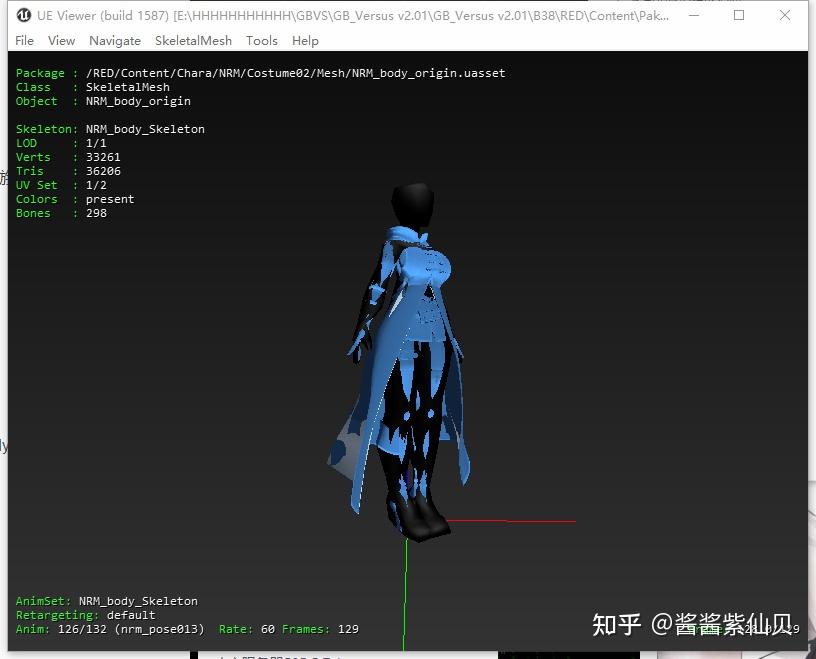This screenshot has width=816, height=659.
Task: Open the Navigate menu
Action: click(x=115, y=41)
